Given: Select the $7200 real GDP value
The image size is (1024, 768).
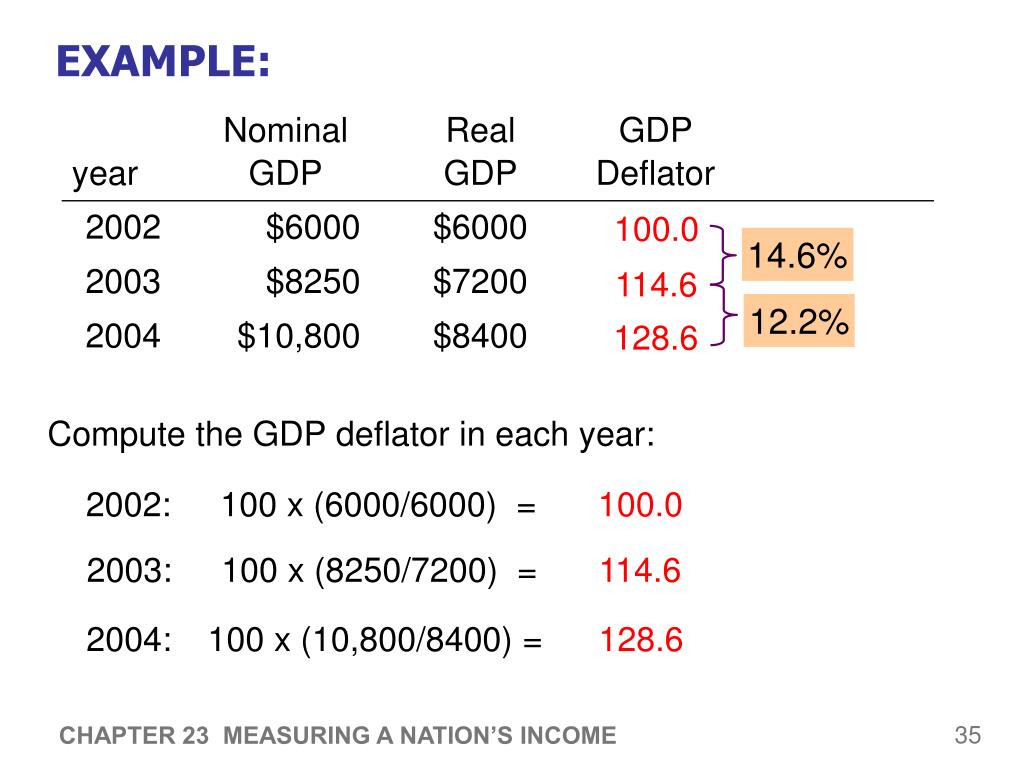Looking at the screenshot, I should pos(480,283).
